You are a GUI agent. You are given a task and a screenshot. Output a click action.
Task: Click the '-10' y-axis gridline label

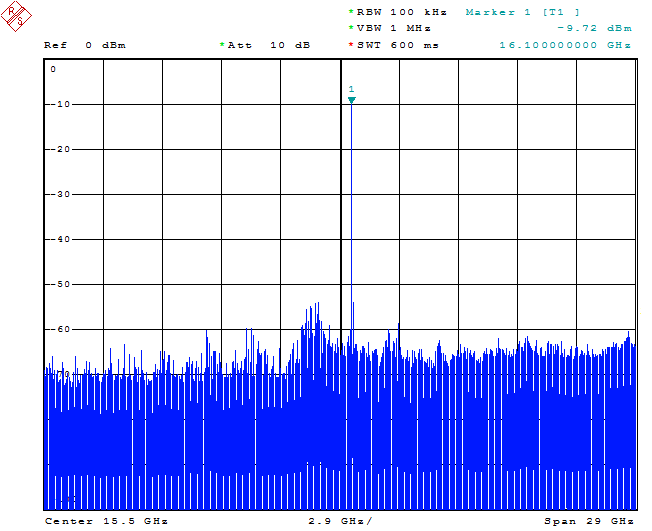(x=61, y=104)
